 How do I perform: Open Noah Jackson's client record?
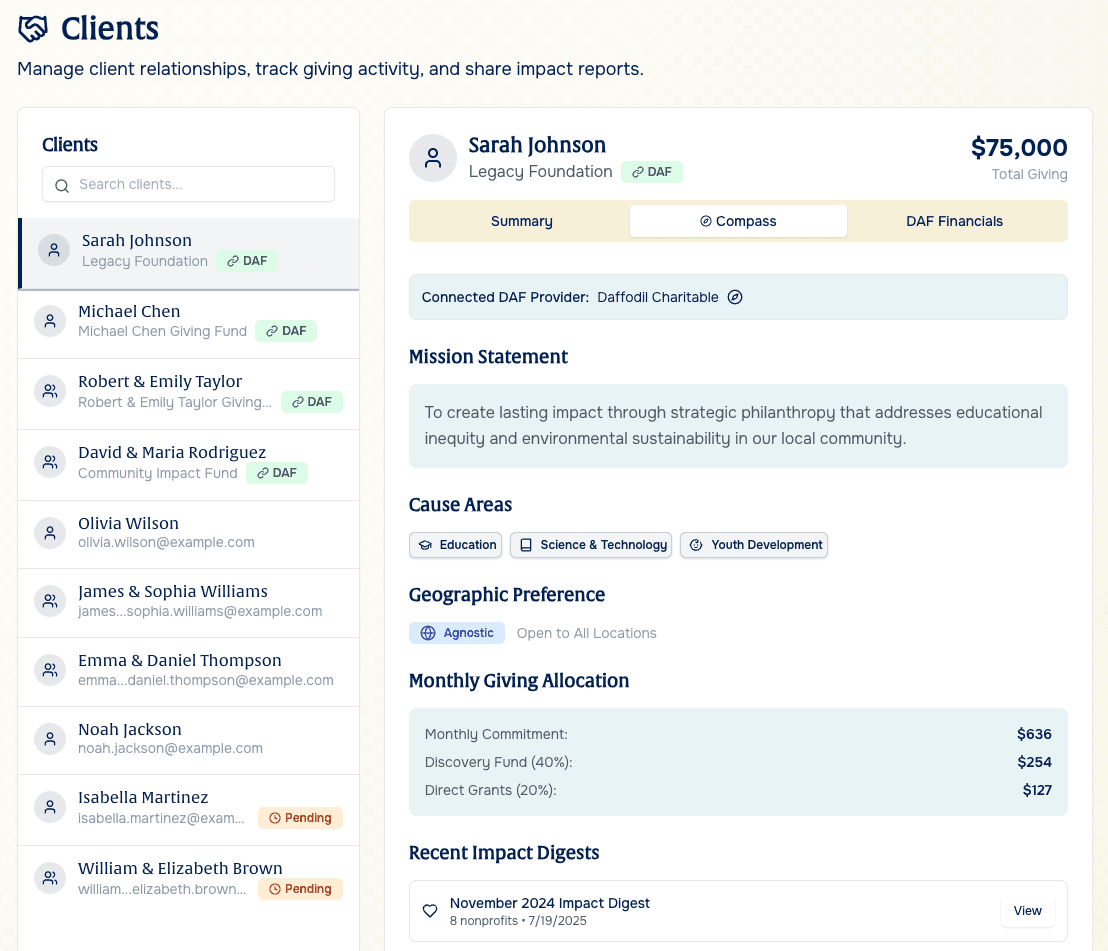pos(188,739)
